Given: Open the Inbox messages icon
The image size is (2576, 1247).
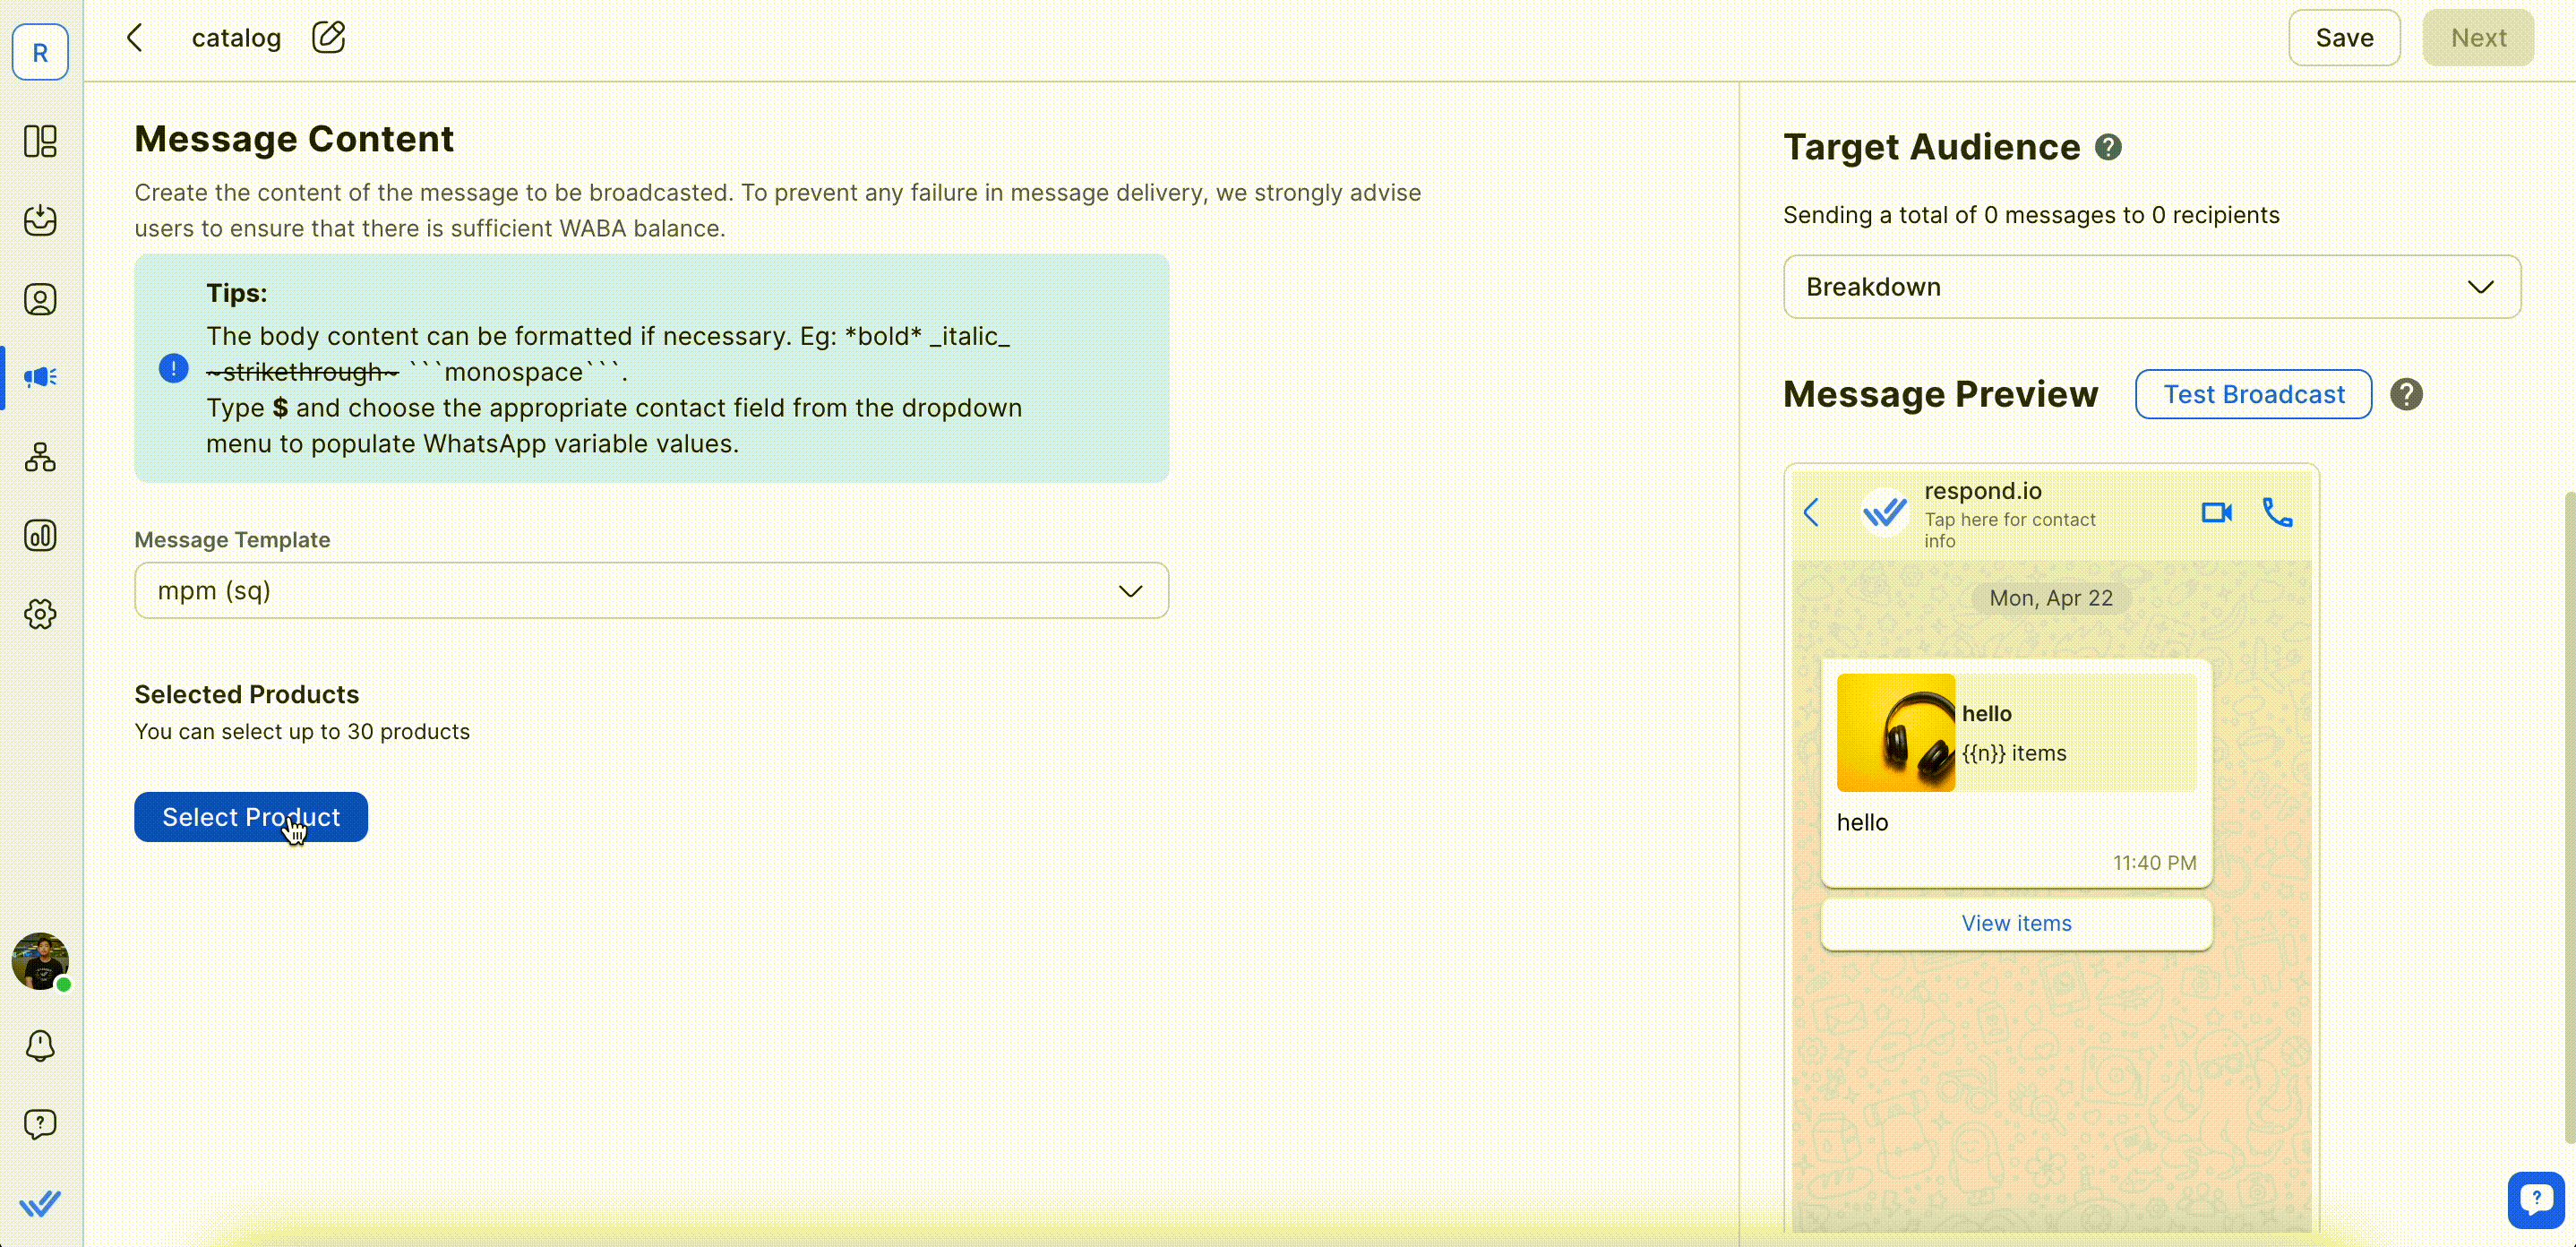Looking at the screenshot, I should pos(40,220).
